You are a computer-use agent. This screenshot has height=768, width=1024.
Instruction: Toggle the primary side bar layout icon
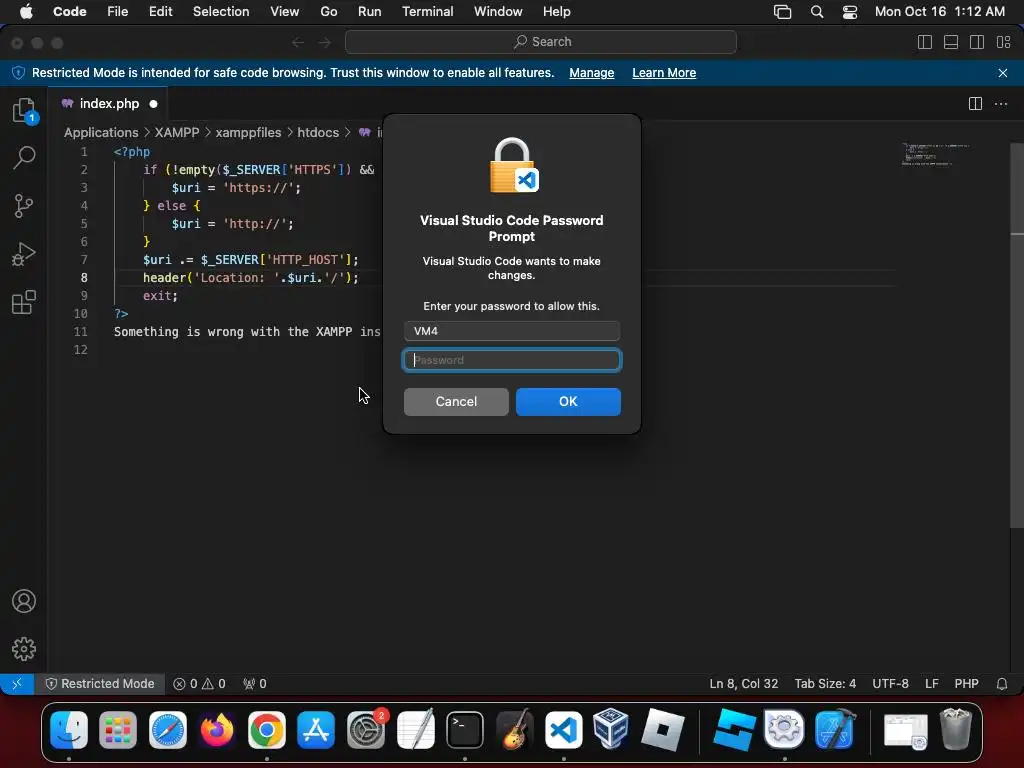925,42
